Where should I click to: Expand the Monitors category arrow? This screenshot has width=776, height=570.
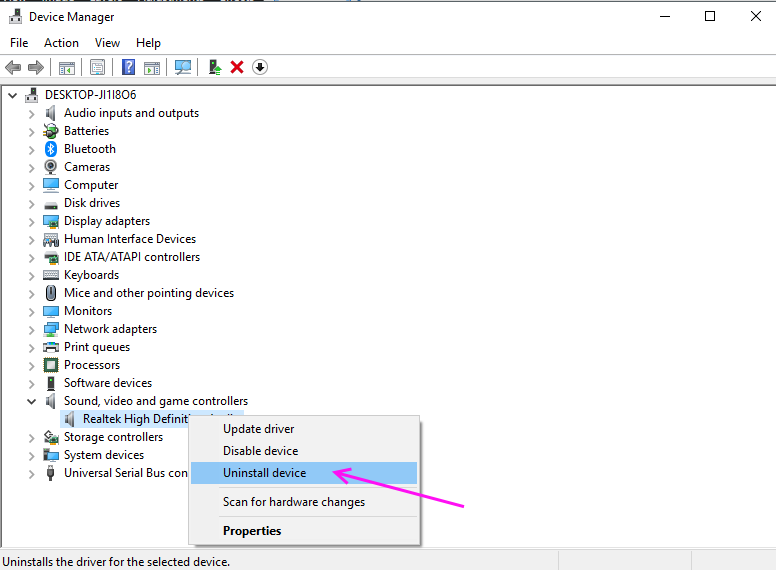pyautogui.click(x=31, y=312)
